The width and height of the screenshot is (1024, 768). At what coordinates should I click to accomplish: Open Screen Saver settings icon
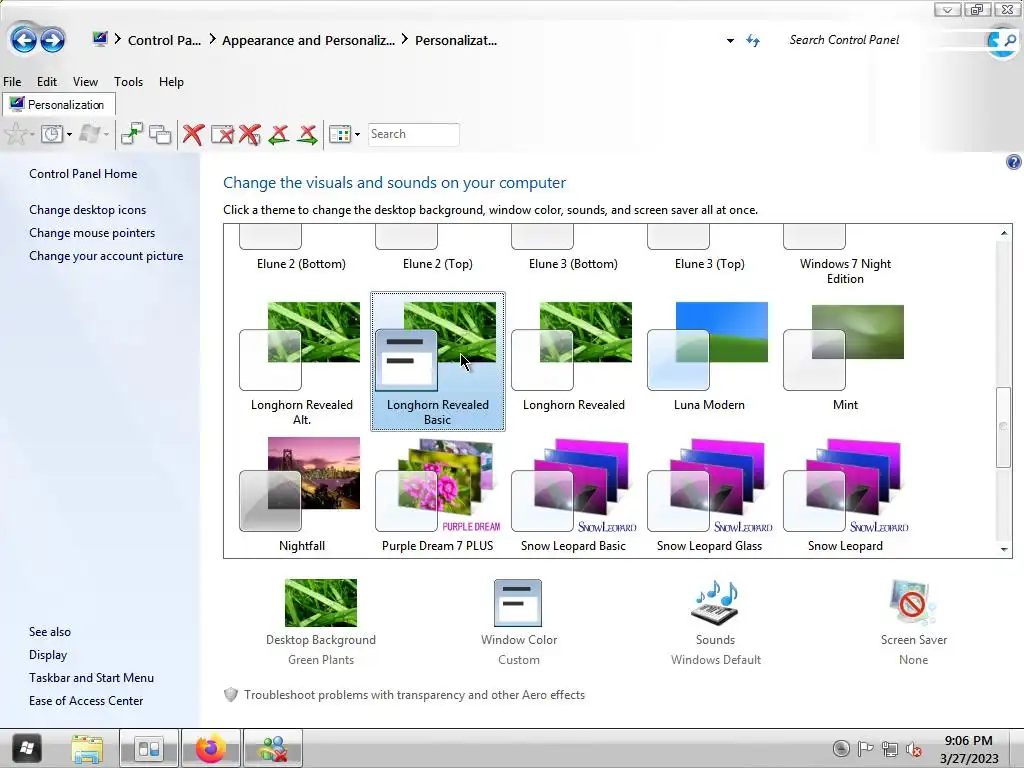coord(913,602)
